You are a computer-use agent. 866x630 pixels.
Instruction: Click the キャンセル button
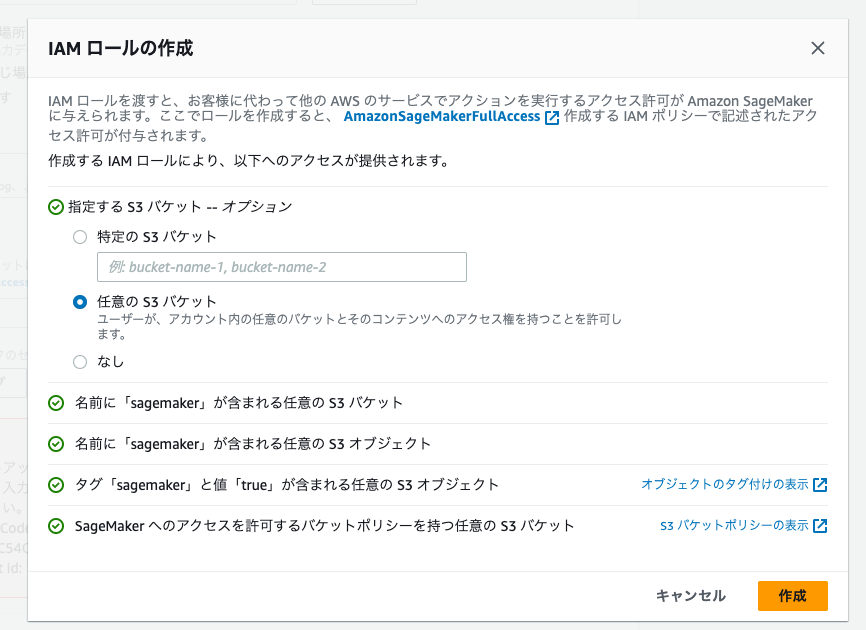tap(690, 596)
